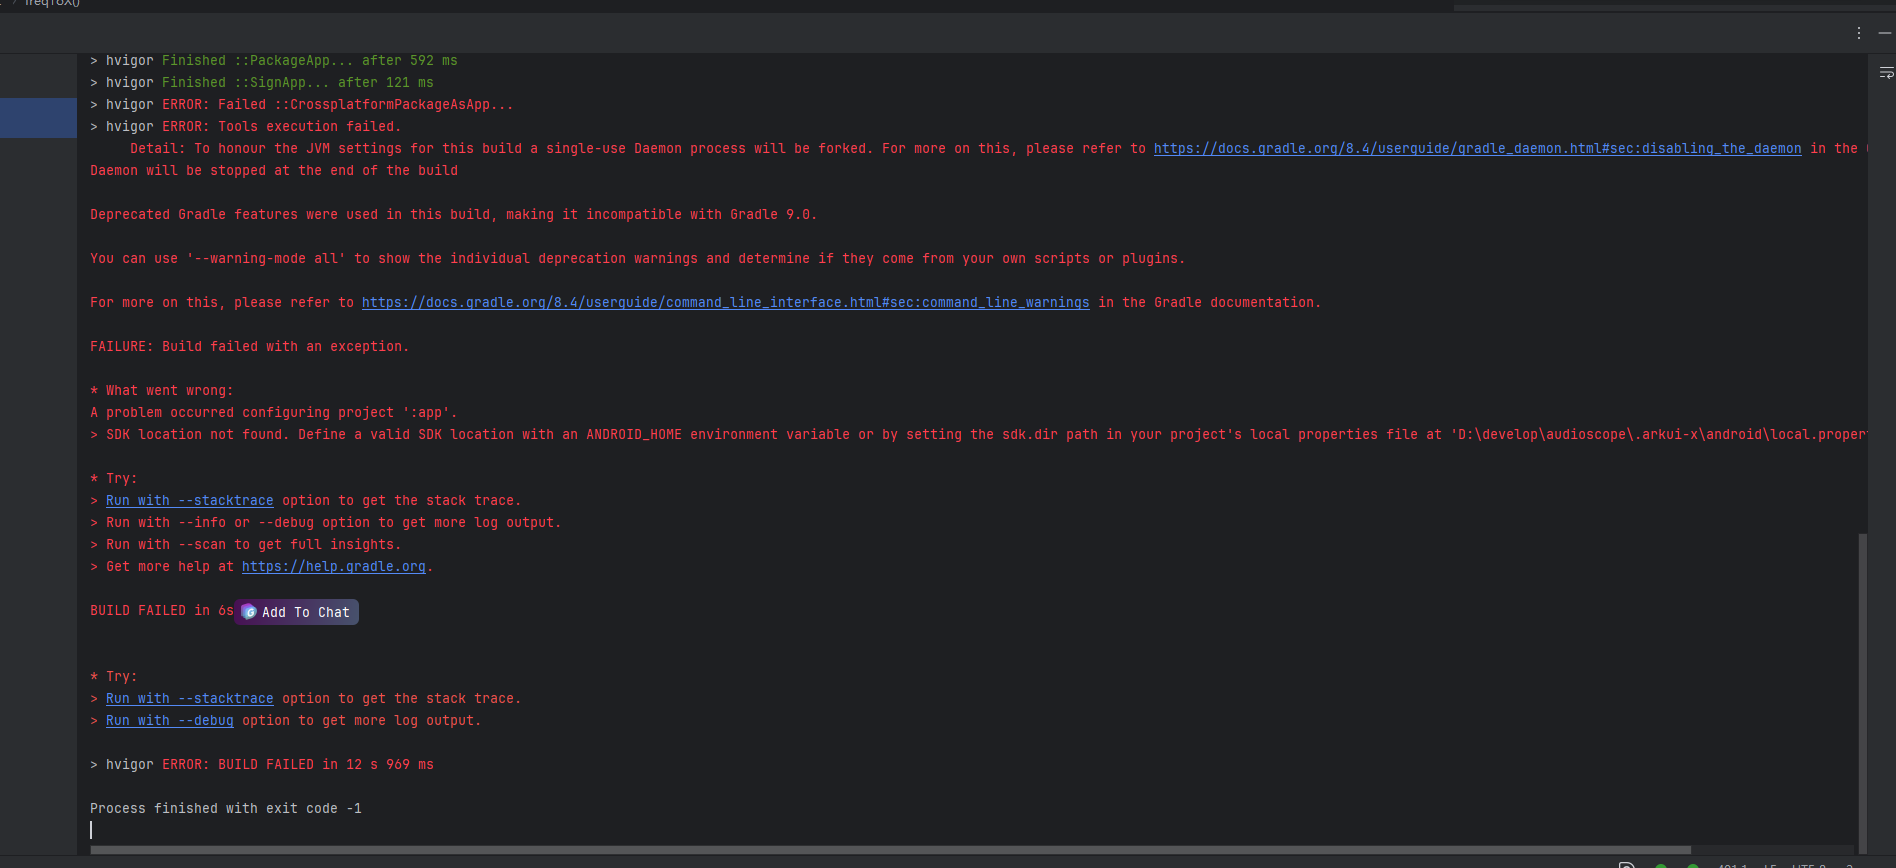Select the highlighted item in left sidebar

tap(38, 118)
